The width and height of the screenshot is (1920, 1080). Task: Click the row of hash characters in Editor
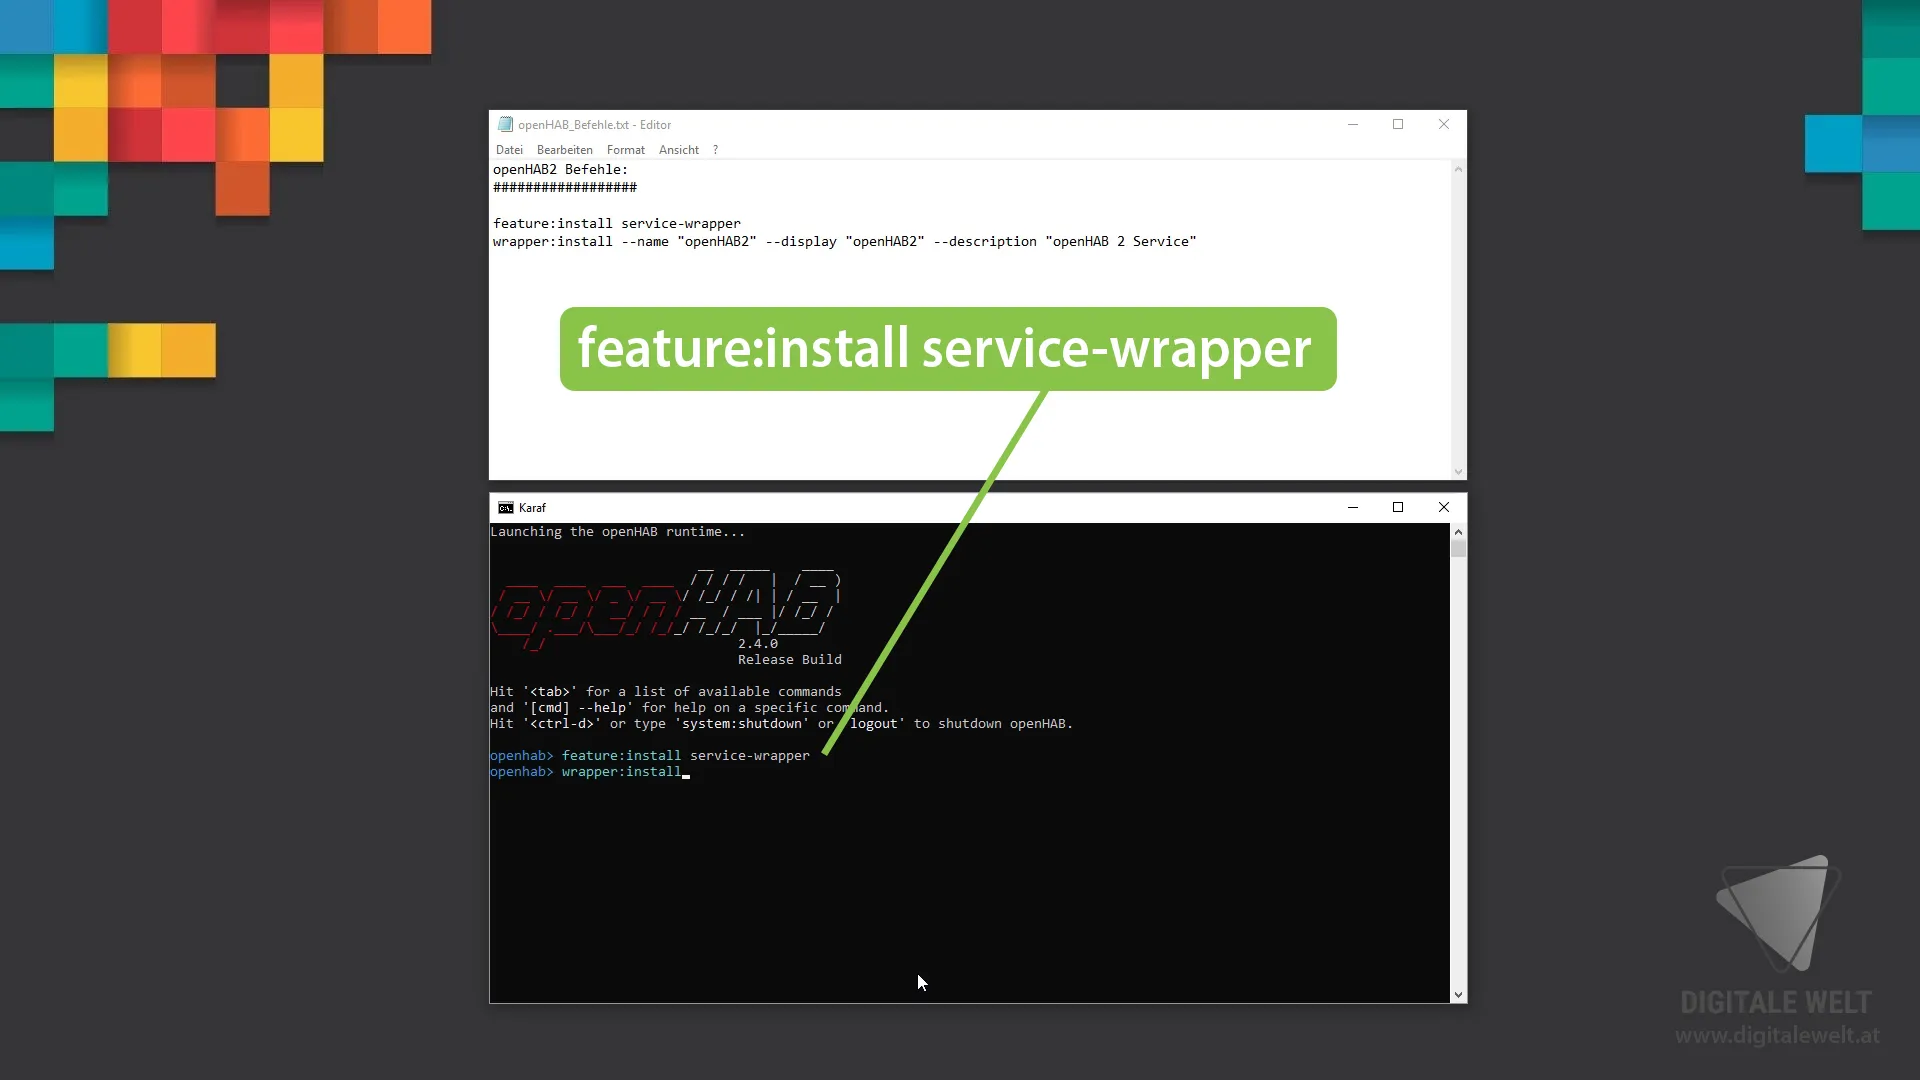[565, 188]
